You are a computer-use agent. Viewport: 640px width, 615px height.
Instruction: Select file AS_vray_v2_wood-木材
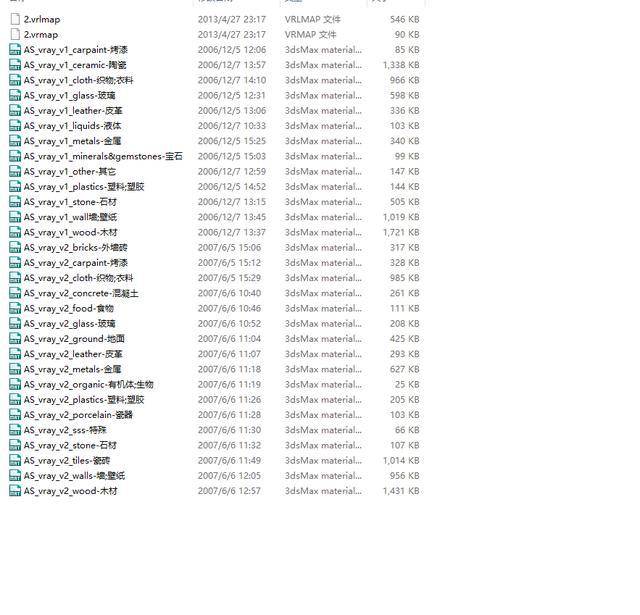pos(70,491)
